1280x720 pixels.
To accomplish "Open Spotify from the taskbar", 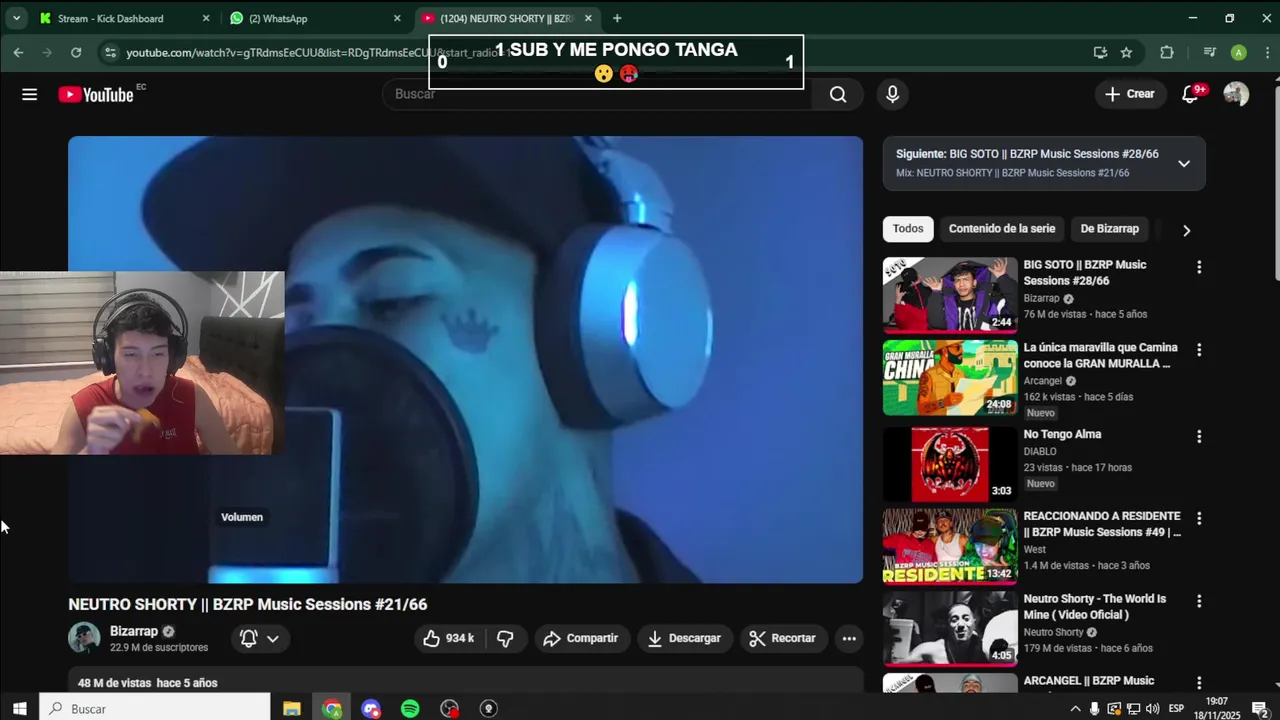I will (410, 708).
